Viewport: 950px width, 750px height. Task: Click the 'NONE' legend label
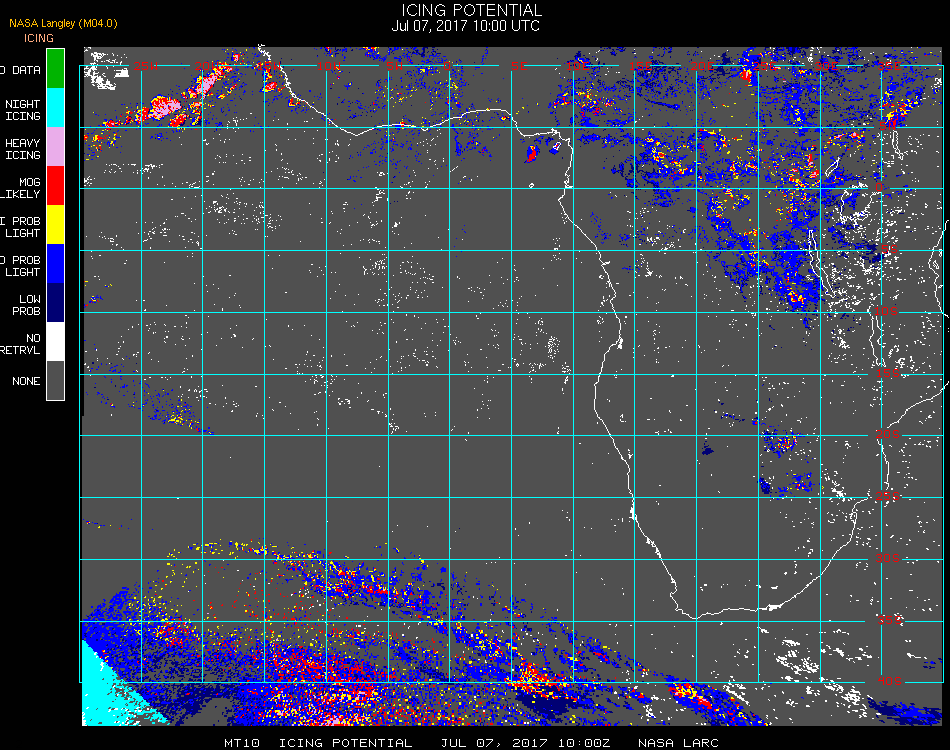pyautogui.click(x=26, y=381)
